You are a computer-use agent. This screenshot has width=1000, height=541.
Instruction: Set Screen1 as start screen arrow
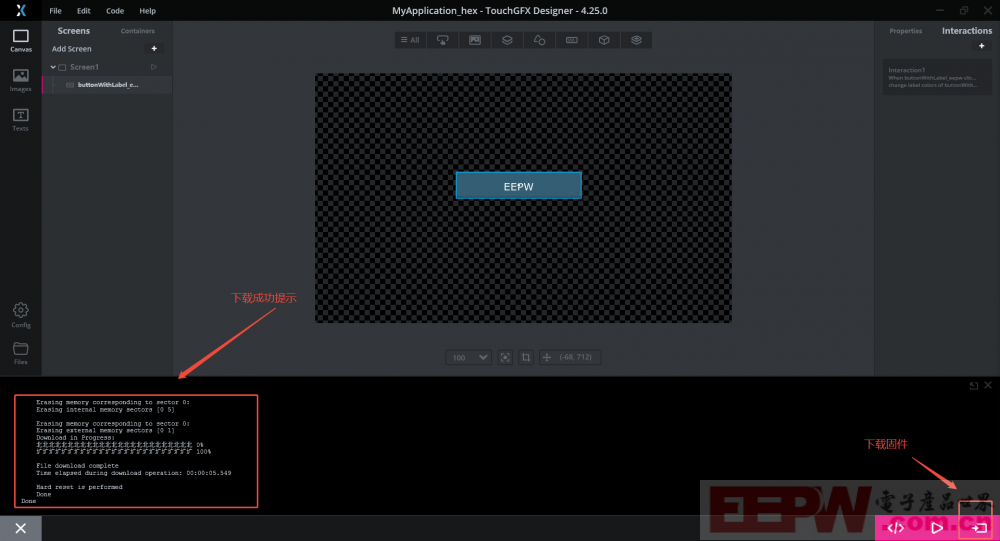click(154, 67)
